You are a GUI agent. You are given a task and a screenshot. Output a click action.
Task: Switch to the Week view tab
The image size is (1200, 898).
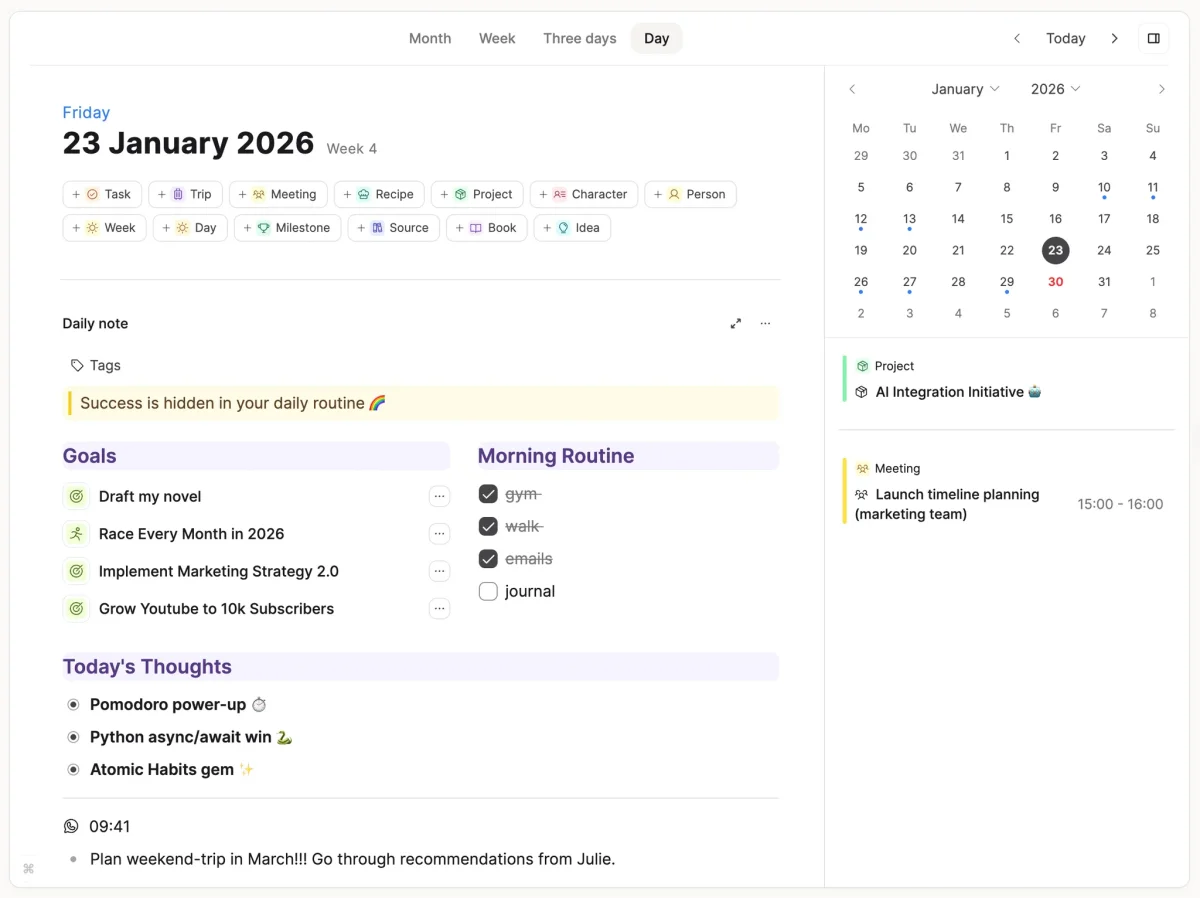[497, 38]
